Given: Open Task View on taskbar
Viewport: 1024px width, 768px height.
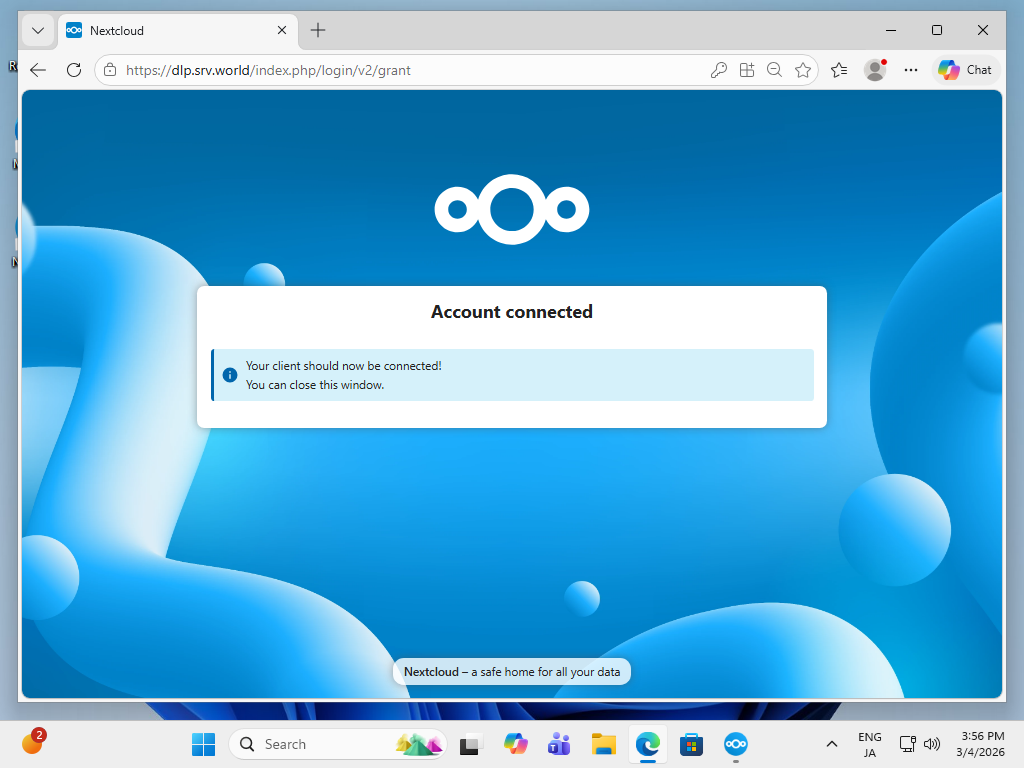Looking at the screenshot, I should pos(470,744).
